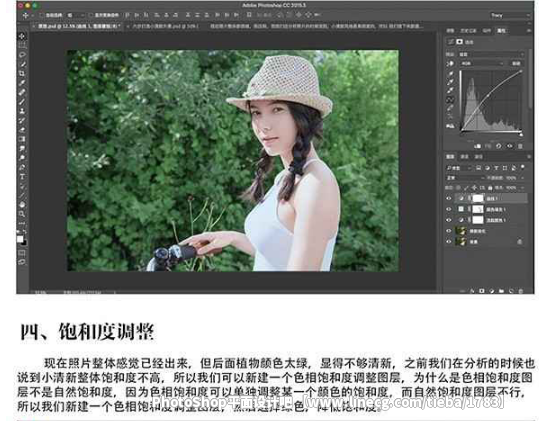Open the Auto-Select target dropdown
The width and height of the screenshot is (560, 421).
(x=76, y=15)
